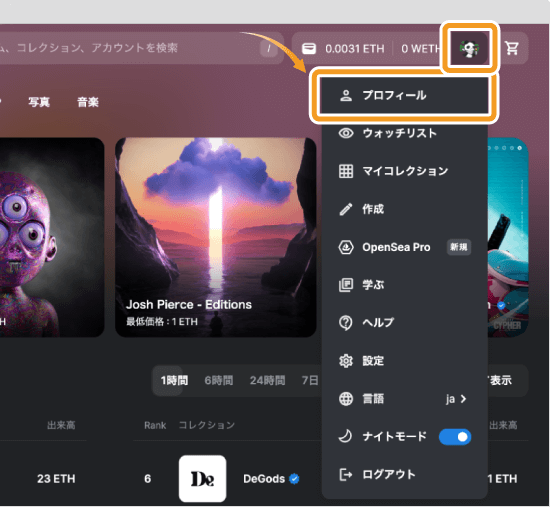
Task: Click the DeGods verified badge
Action: [x=294, y=479]
